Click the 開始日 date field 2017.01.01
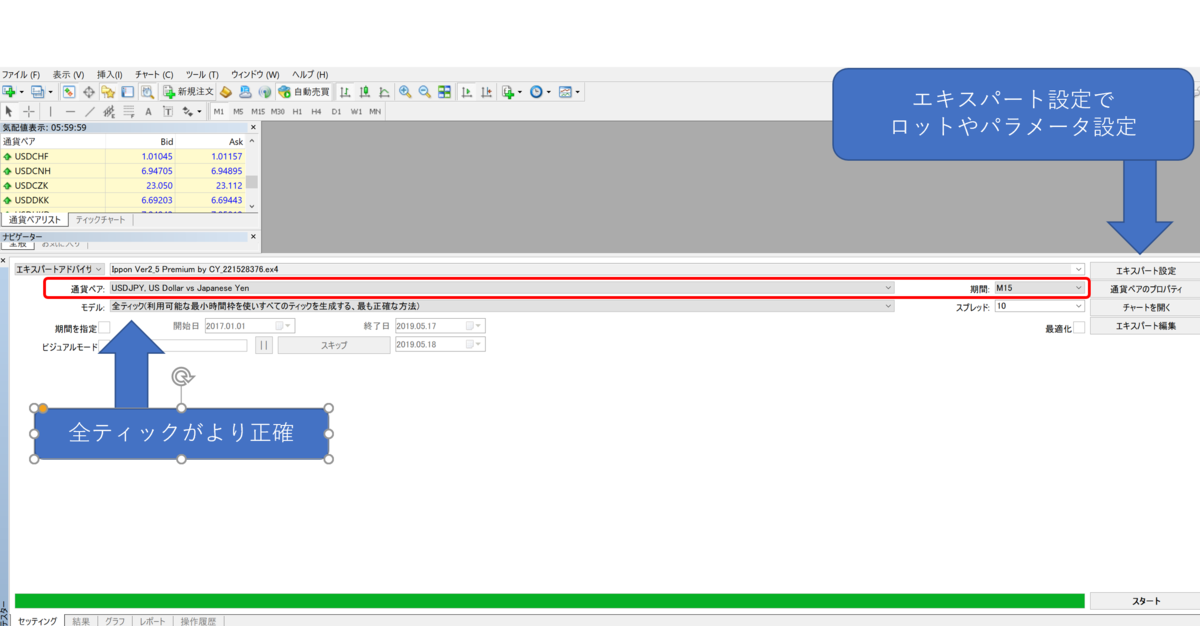This screenshot has width=1200, height=626. point(249,326)
